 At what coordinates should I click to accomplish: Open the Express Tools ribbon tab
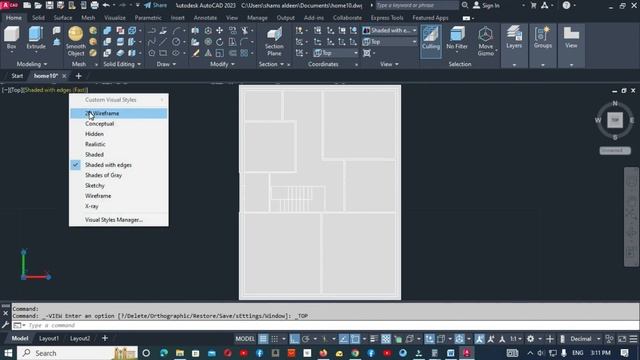pos(387,18)
